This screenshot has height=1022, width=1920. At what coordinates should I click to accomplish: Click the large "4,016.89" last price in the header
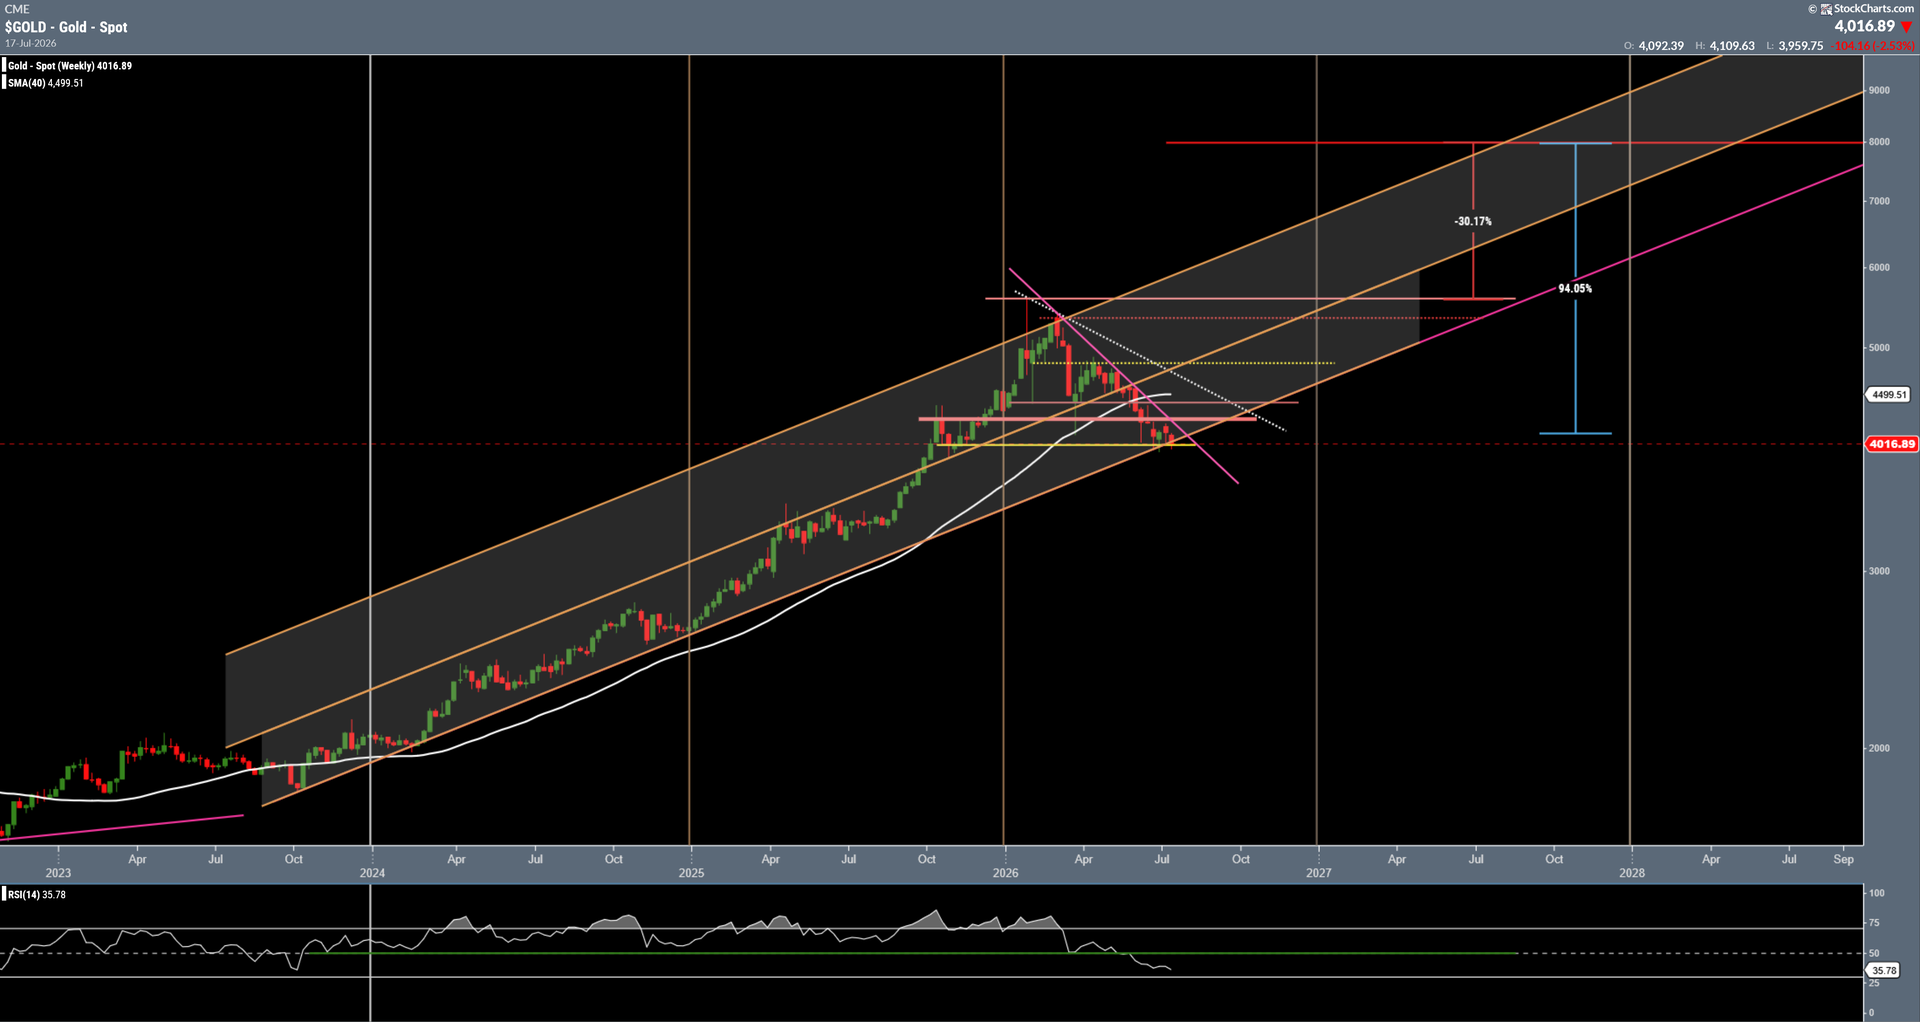[x=1864, y=27]
